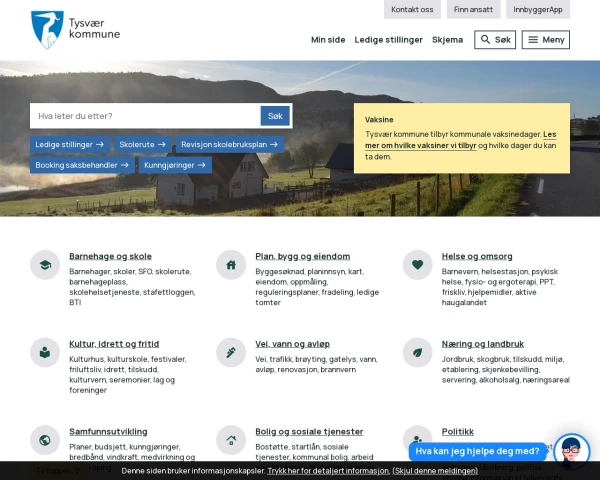This screenshot has width=600, height=480.
Task: Click the Kultur, idrett og fritid reader icon
Action: coord(45,353)
